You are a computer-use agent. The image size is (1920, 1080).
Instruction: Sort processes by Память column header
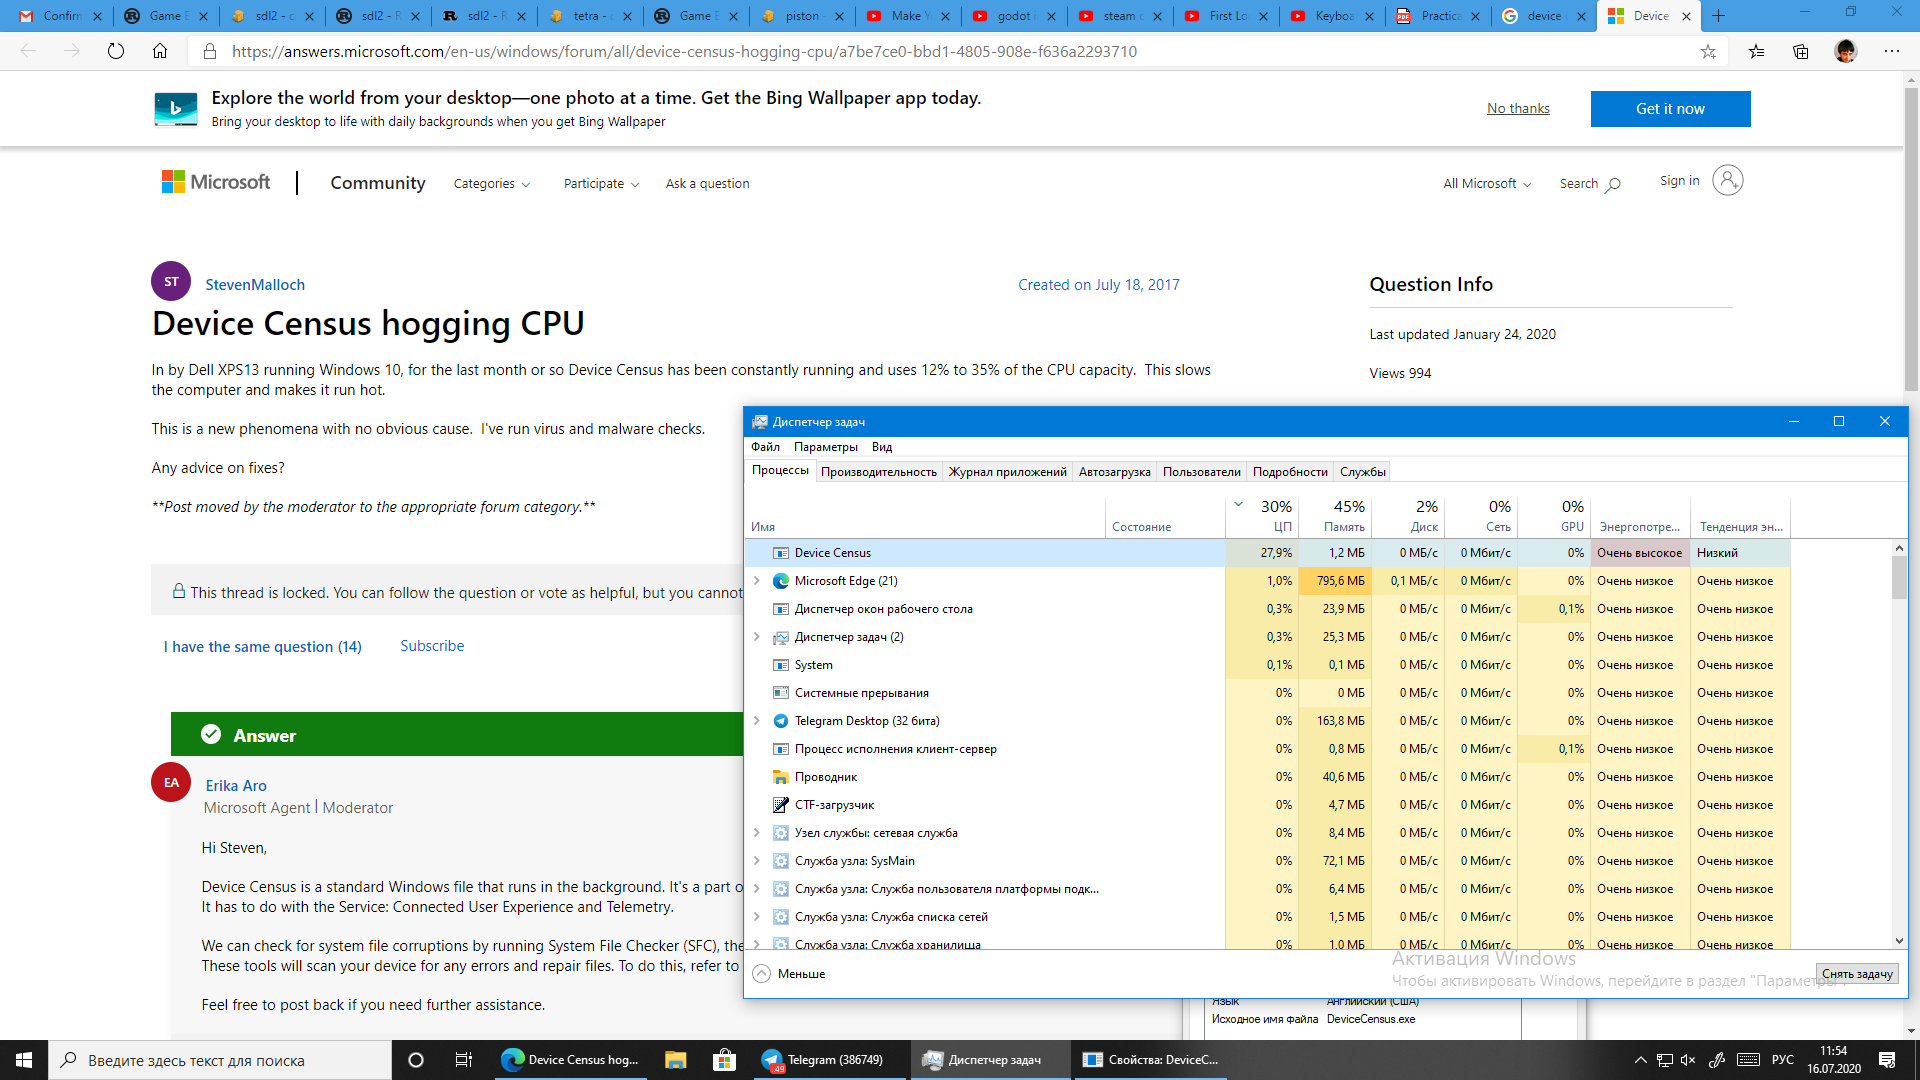[x=1335, y=516]
